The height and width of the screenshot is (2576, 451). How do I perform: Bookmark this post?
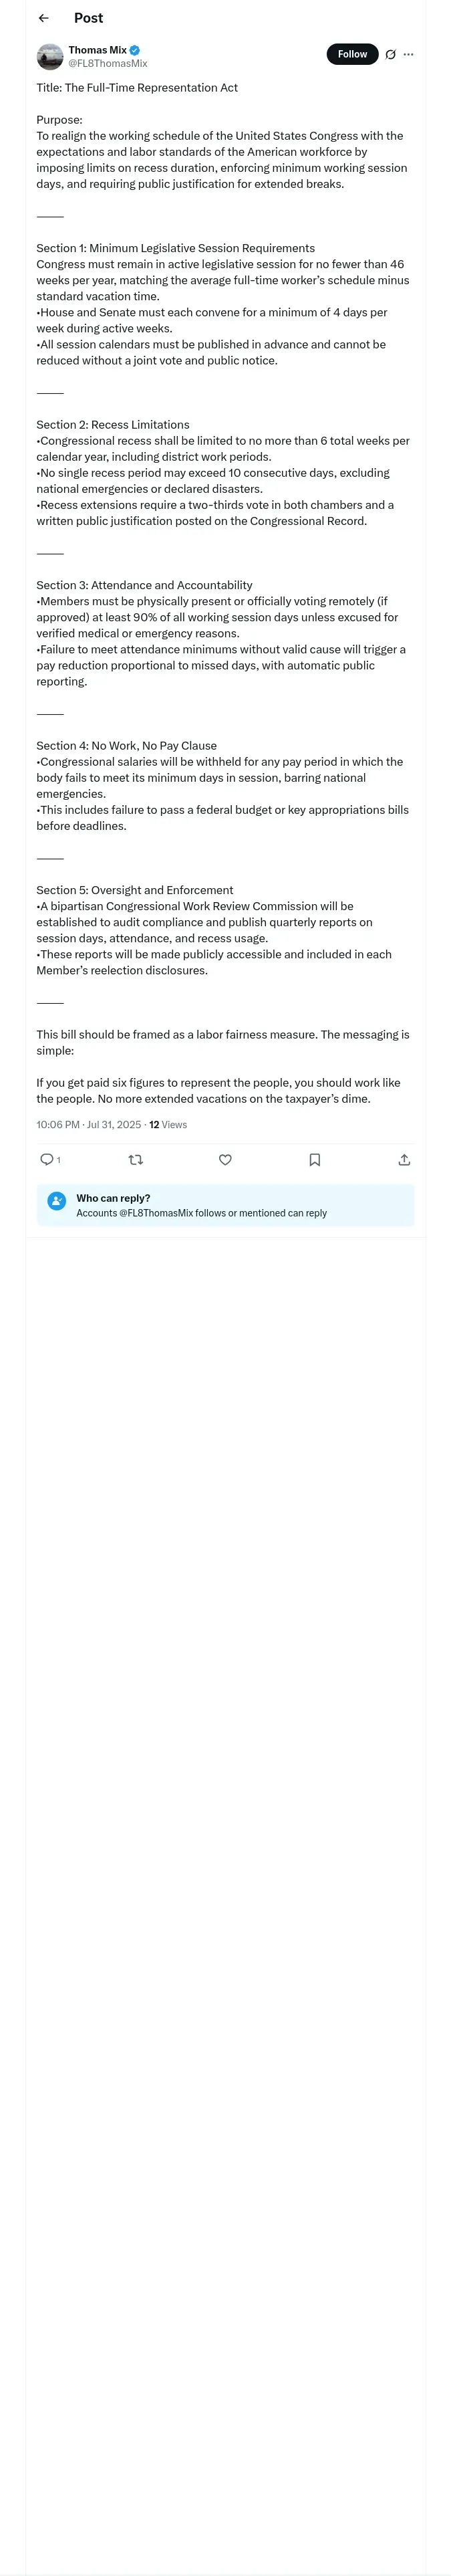314,1159
